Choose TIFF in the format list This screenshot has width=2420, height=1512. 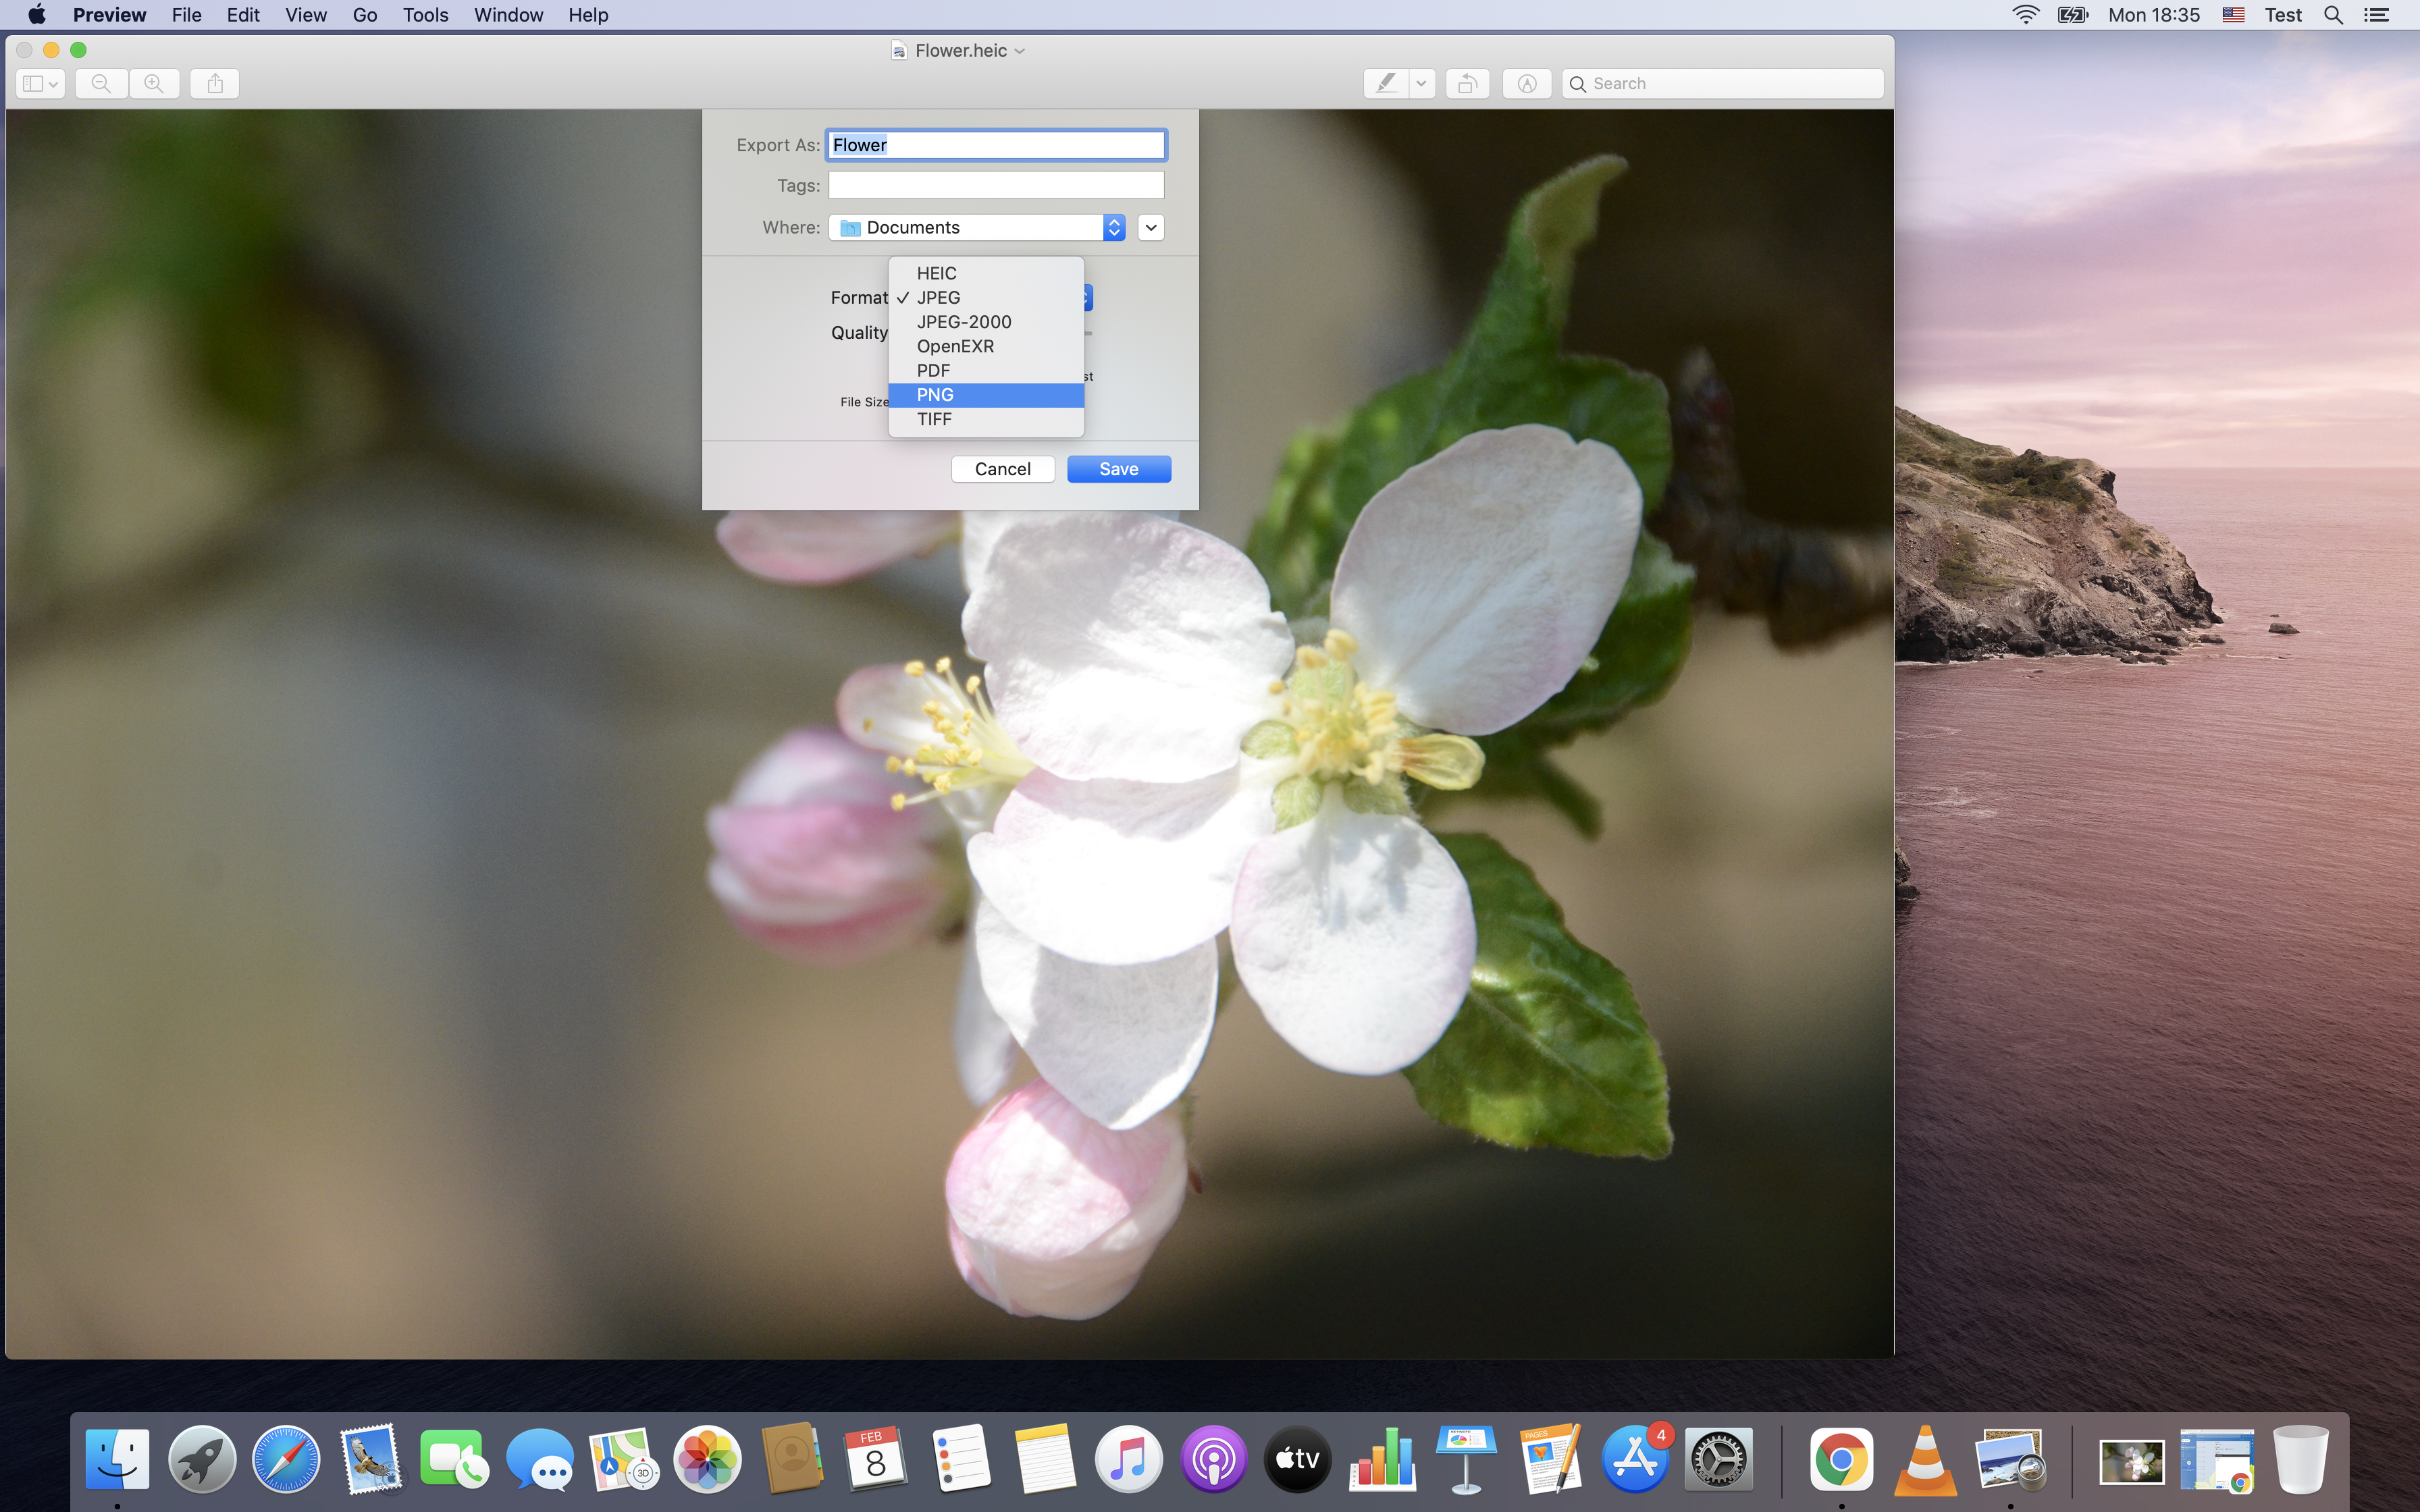pos(985,419)
